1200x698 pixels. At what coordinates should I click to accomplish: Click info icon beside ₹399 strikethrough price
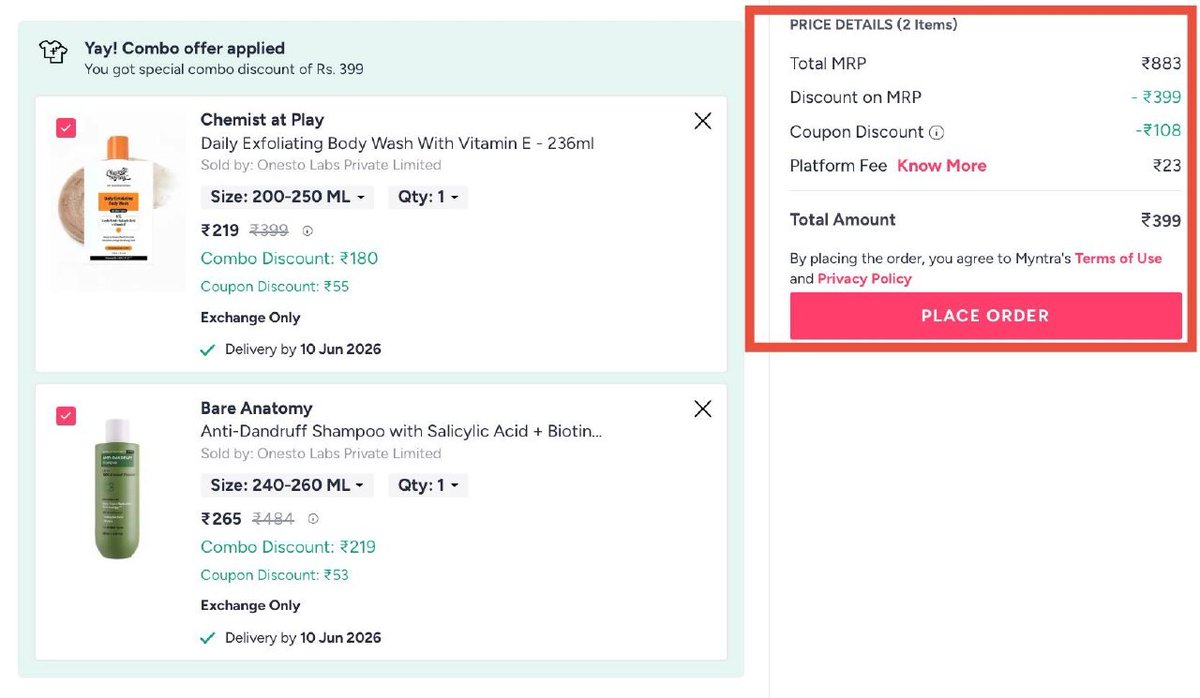point(308,231)
